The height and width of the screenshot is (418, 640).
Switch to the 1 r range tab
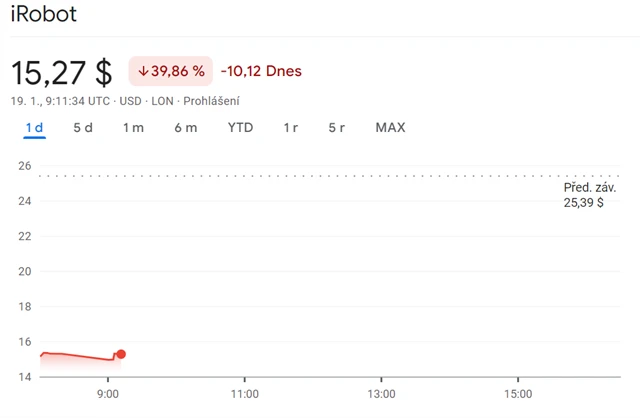click(x=291, y=127)
